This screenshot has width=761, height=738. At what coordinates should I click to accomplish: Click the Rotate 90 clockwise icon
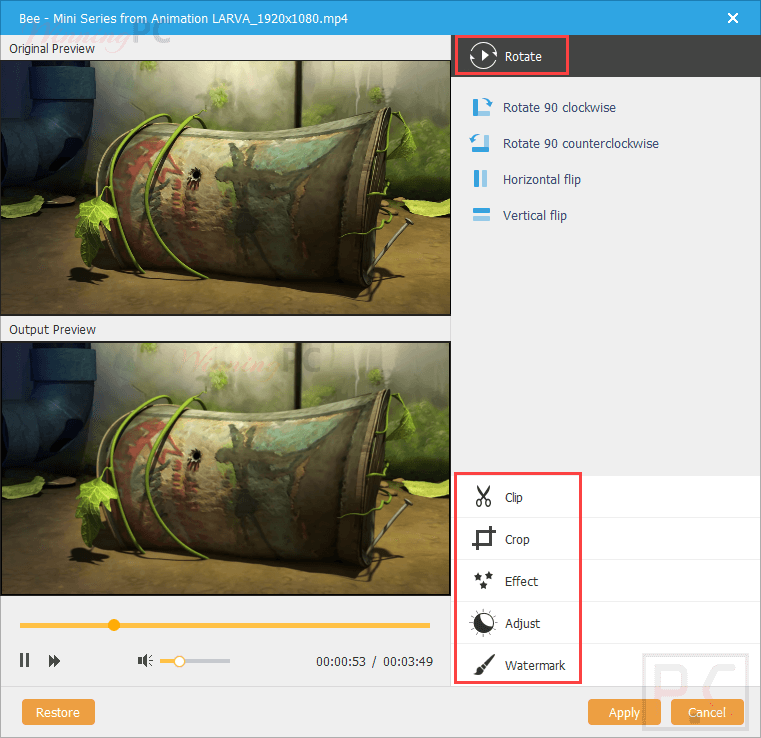pos(482,107)
